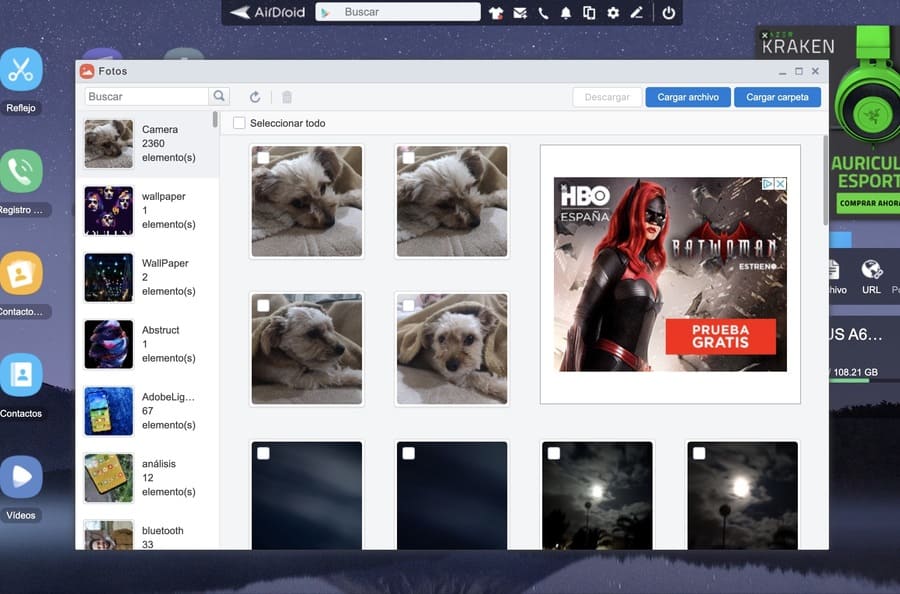The height and width of the screenshot is (594, 900).
Task: Enable the Seleccionar todo checkbox
Action: click(x=239, y=123)
